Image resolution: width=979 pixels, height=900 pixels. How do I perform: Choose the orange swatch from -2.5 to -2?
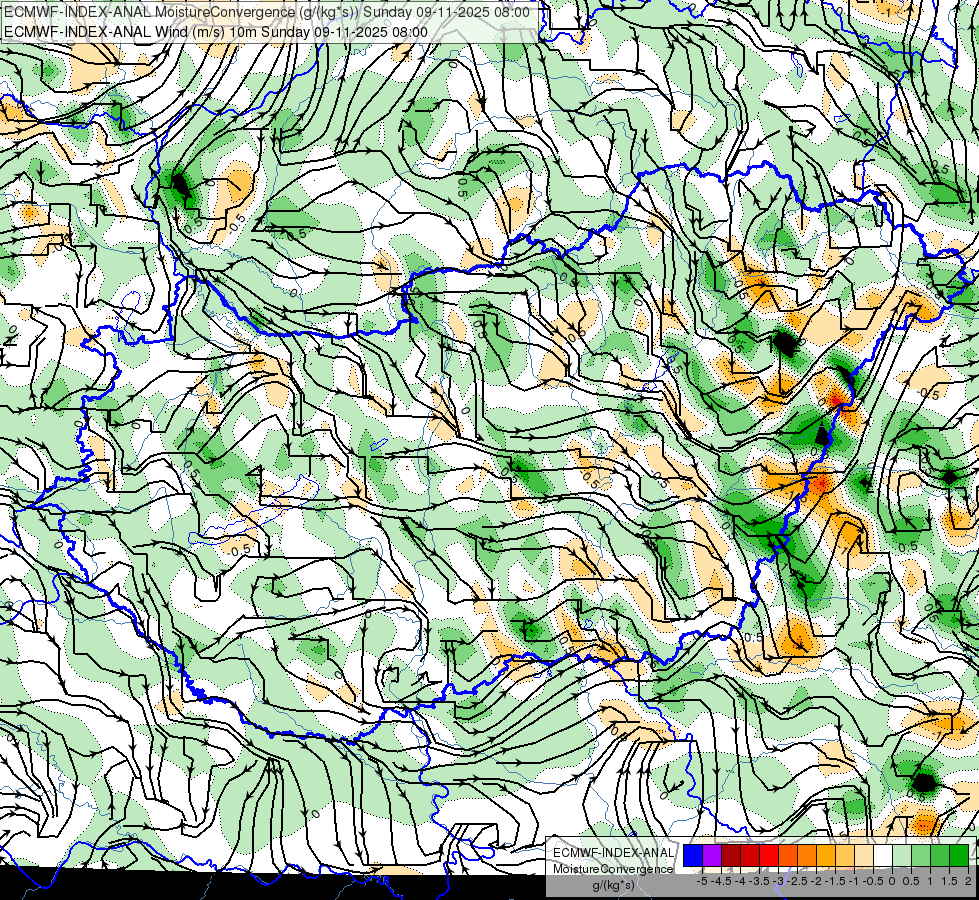pos(807,855)
